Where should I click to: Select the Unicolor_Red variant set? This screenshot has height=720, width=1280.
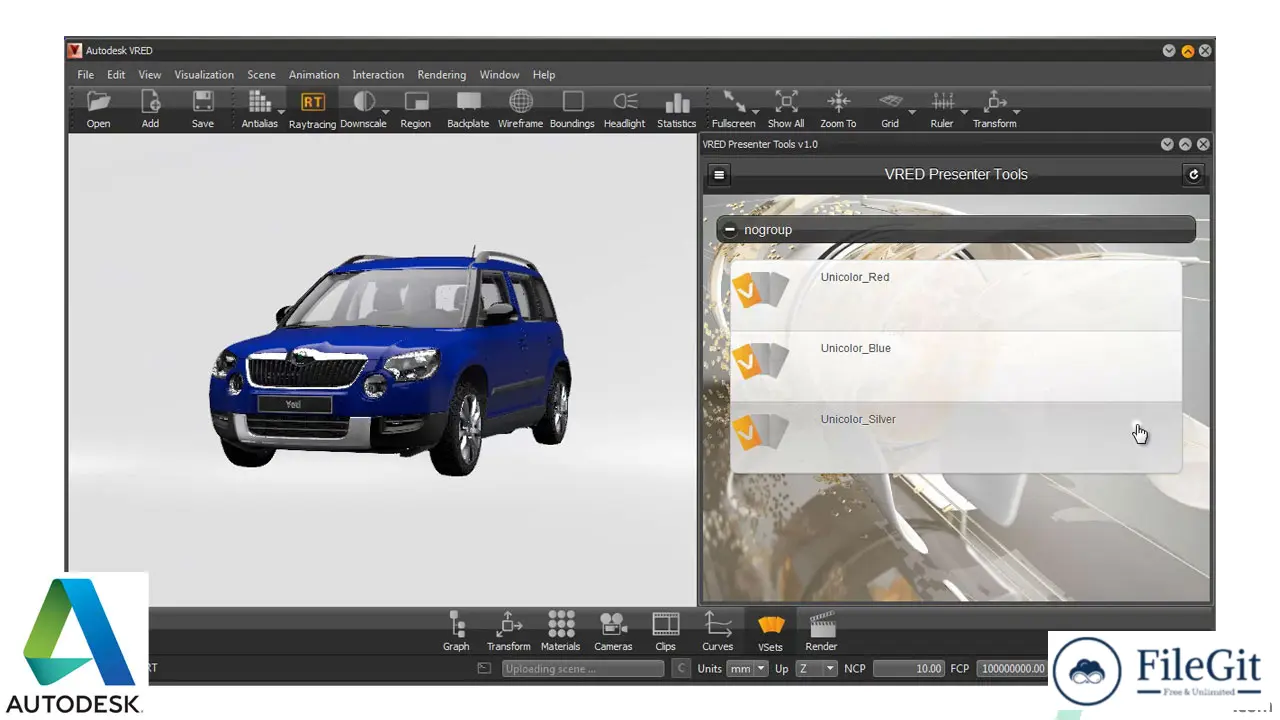pyautogui.click(x=955, y=296)
